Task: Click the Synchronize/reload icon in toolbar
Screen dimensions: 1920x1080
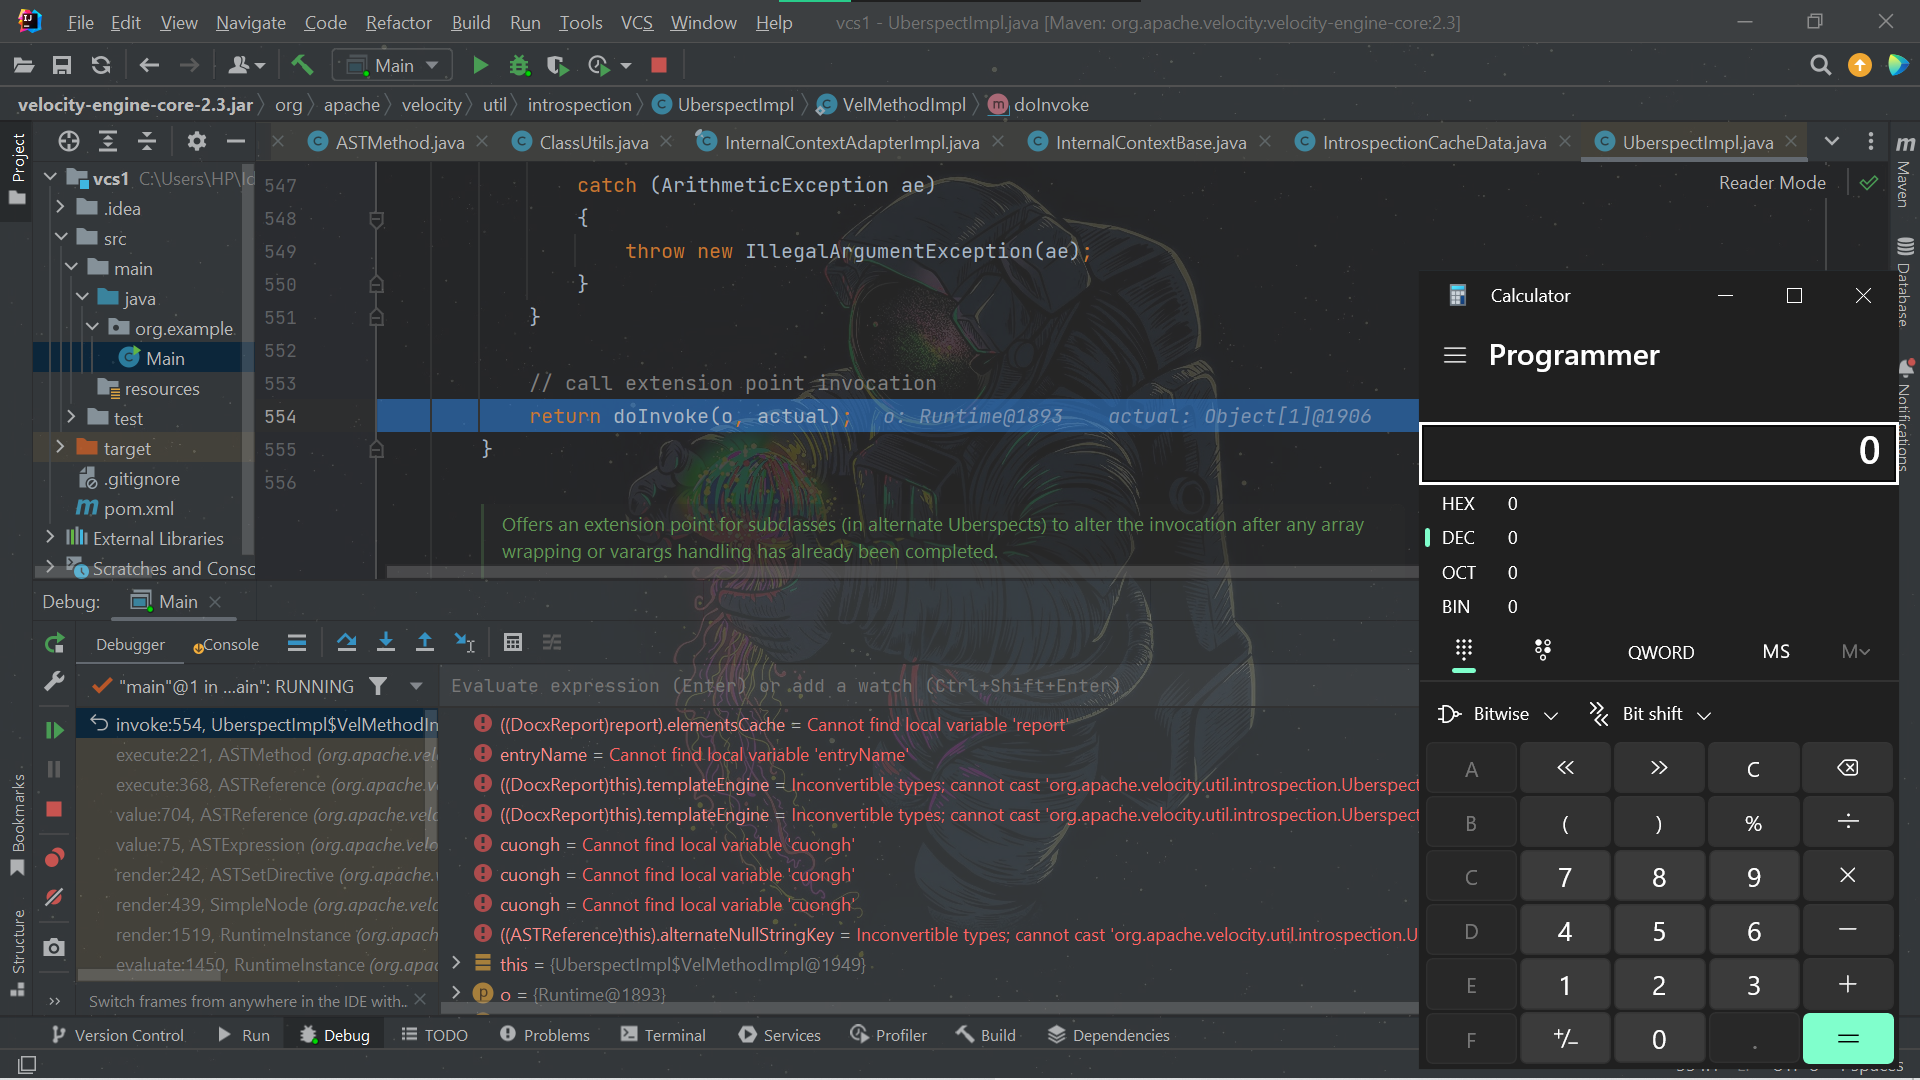Action: (x=101, y=66)
